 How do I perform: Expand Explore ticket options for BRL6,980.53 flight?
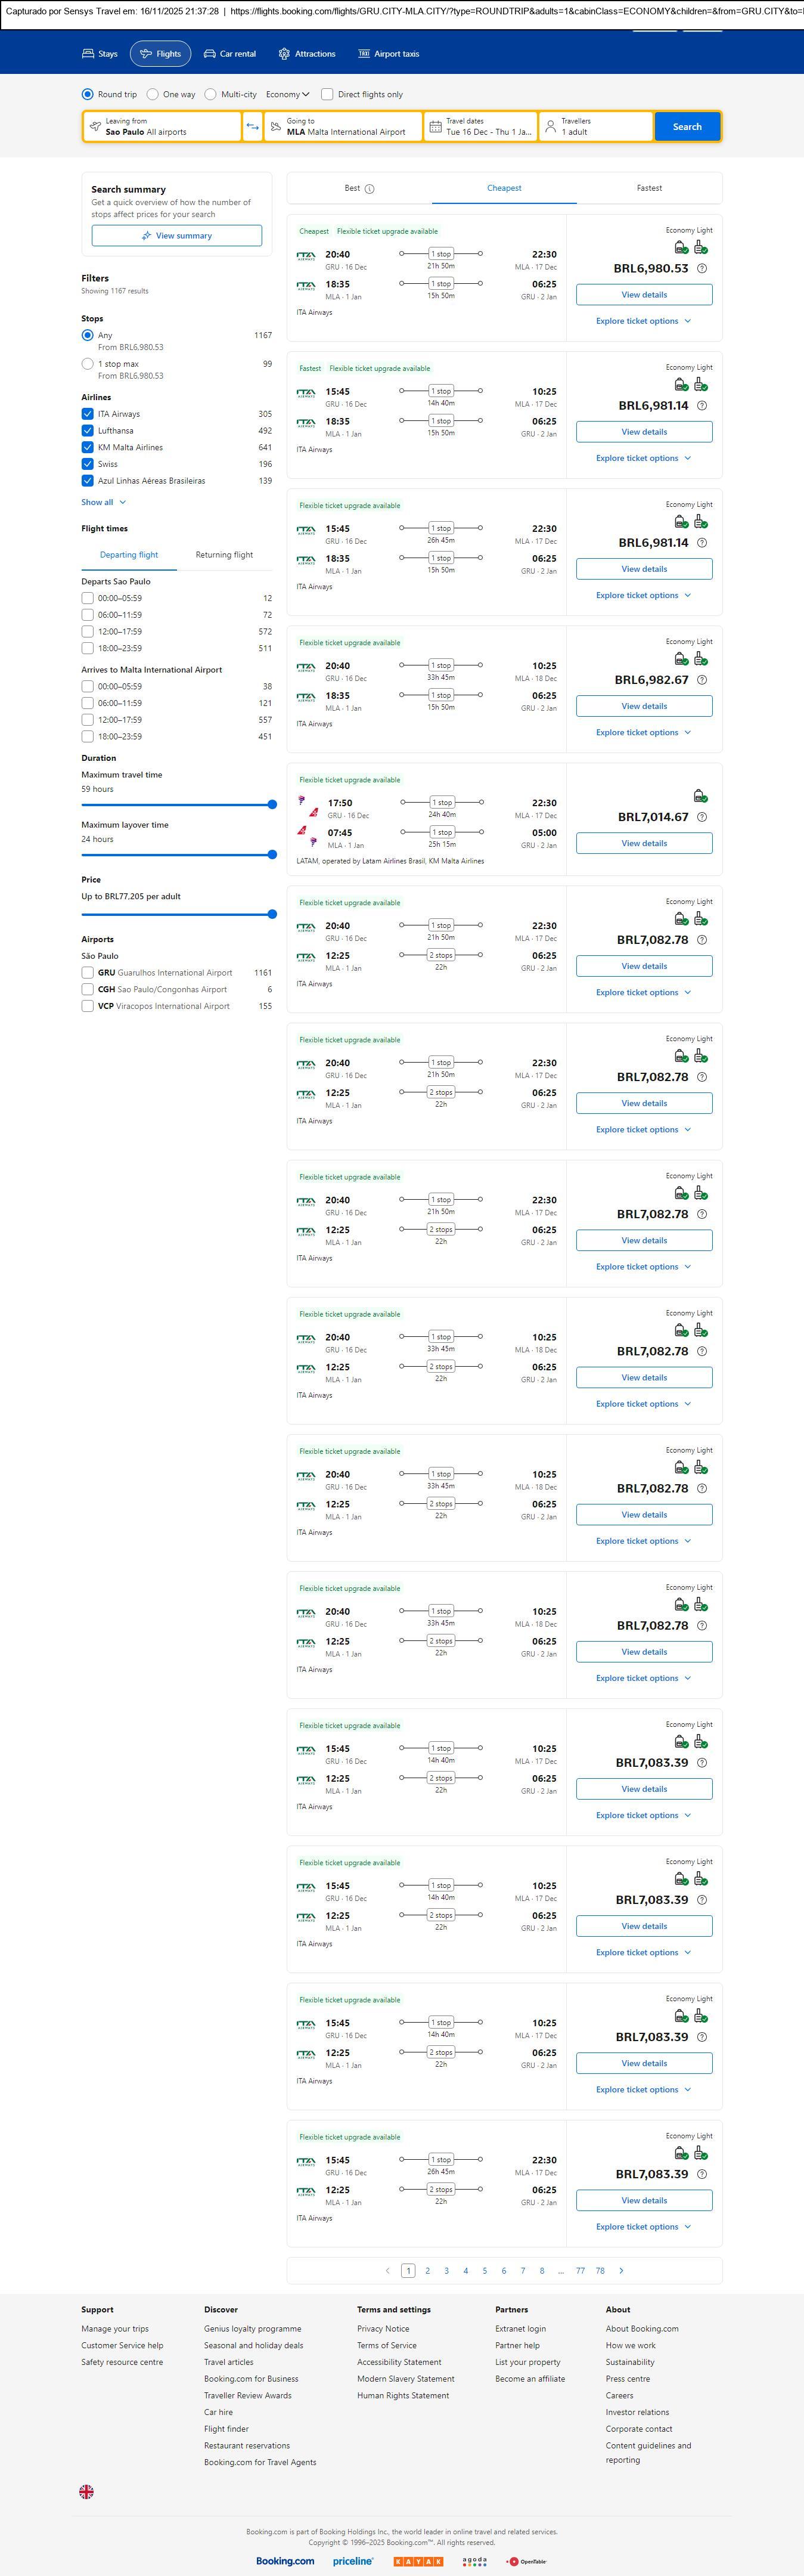pos(643,321)
